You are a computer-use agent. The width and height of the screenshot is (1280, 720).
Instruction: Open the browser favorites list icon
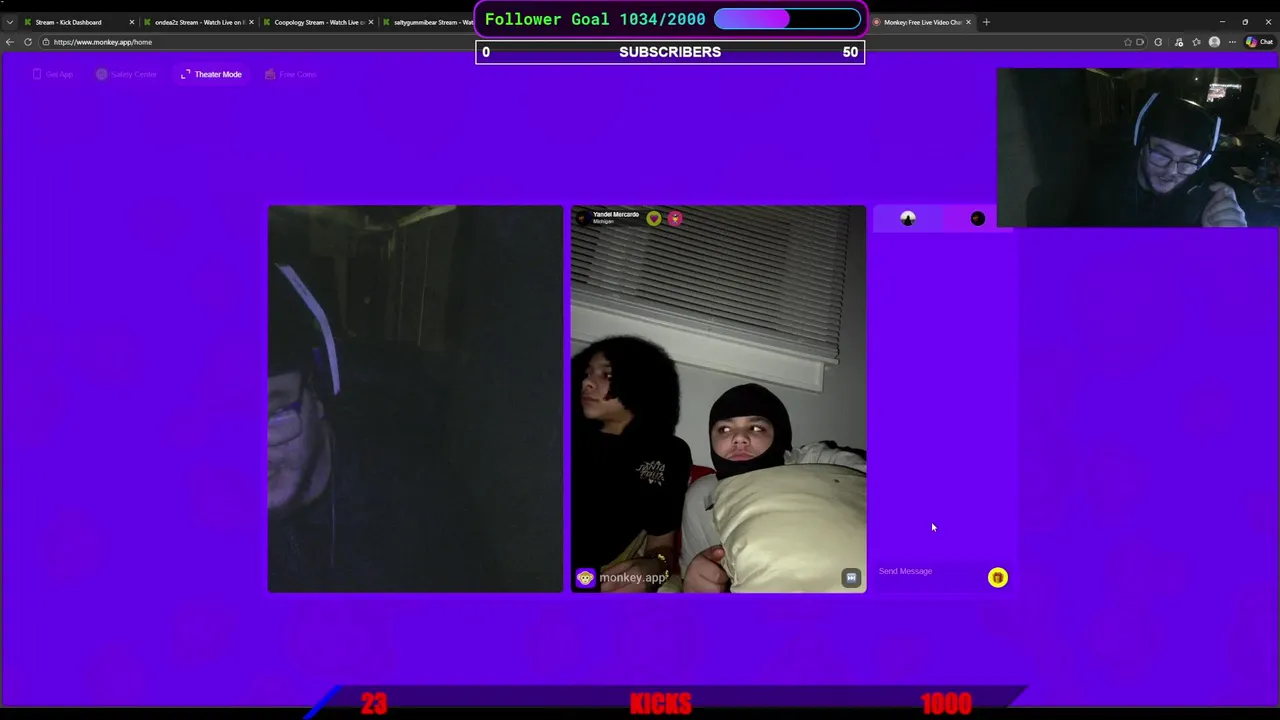coord(1196,42)
